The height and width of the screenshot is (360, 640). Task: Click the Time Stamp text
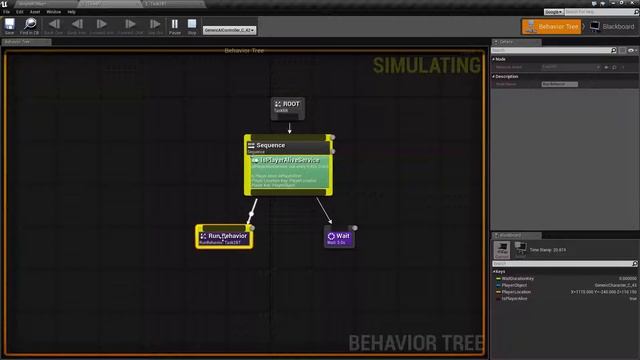pos(548,250)
